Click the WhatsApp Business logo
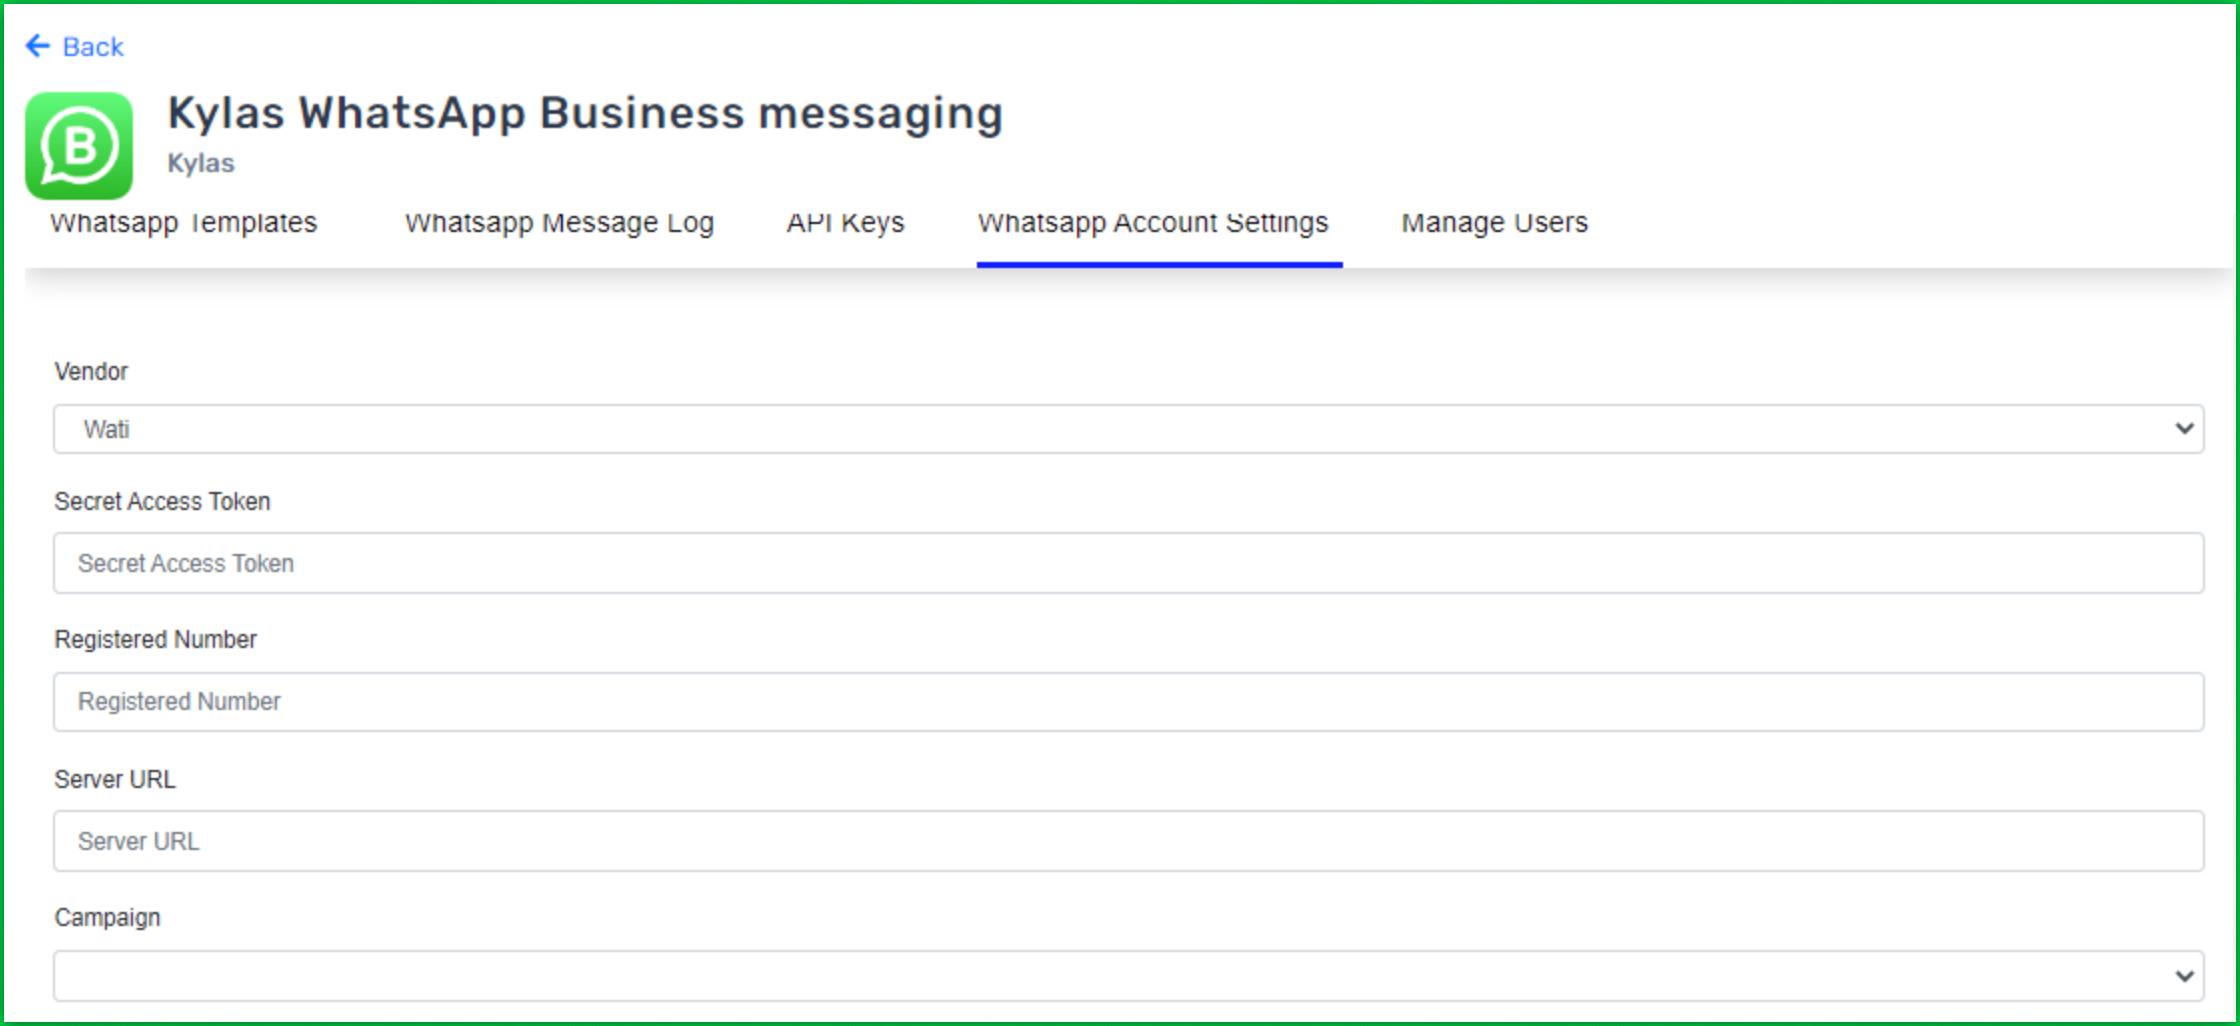Screen dimensions: 2240x1026 point(79,146)
